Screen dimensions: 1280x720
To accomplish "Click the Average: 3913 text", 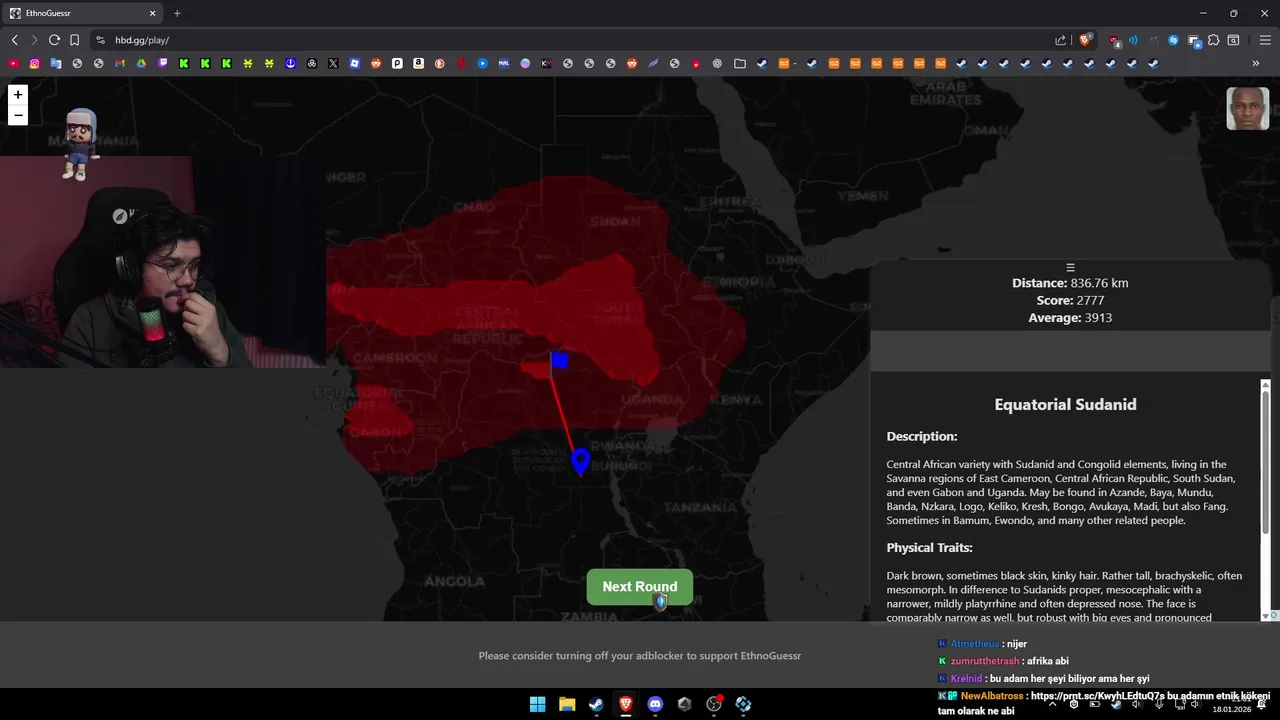I will click(1070, 317).
